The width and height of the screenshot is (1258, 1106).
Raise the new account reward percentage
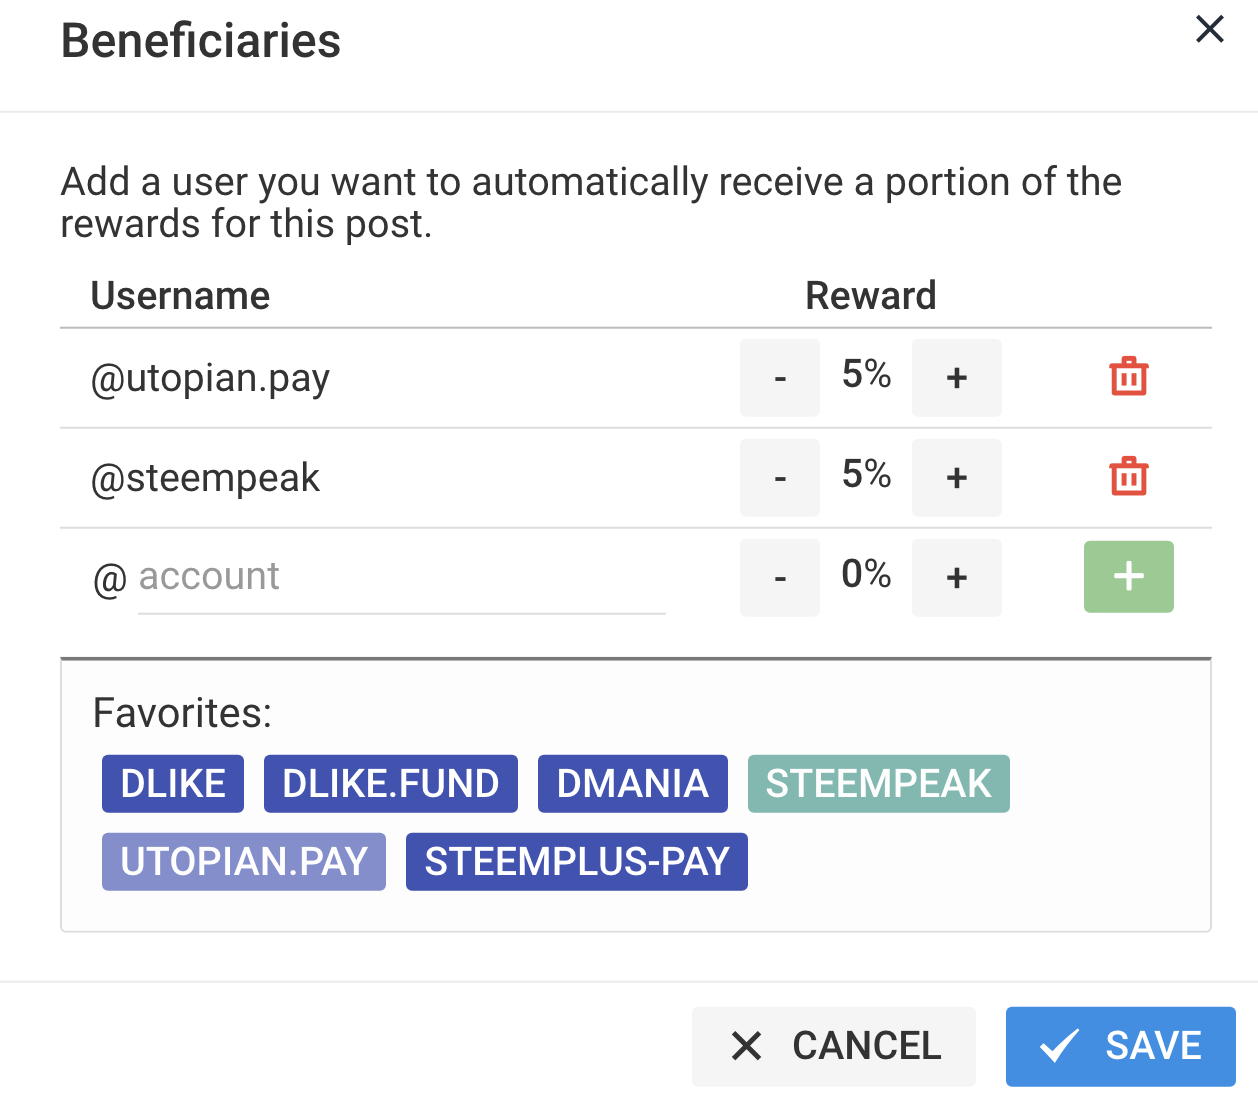956,577
